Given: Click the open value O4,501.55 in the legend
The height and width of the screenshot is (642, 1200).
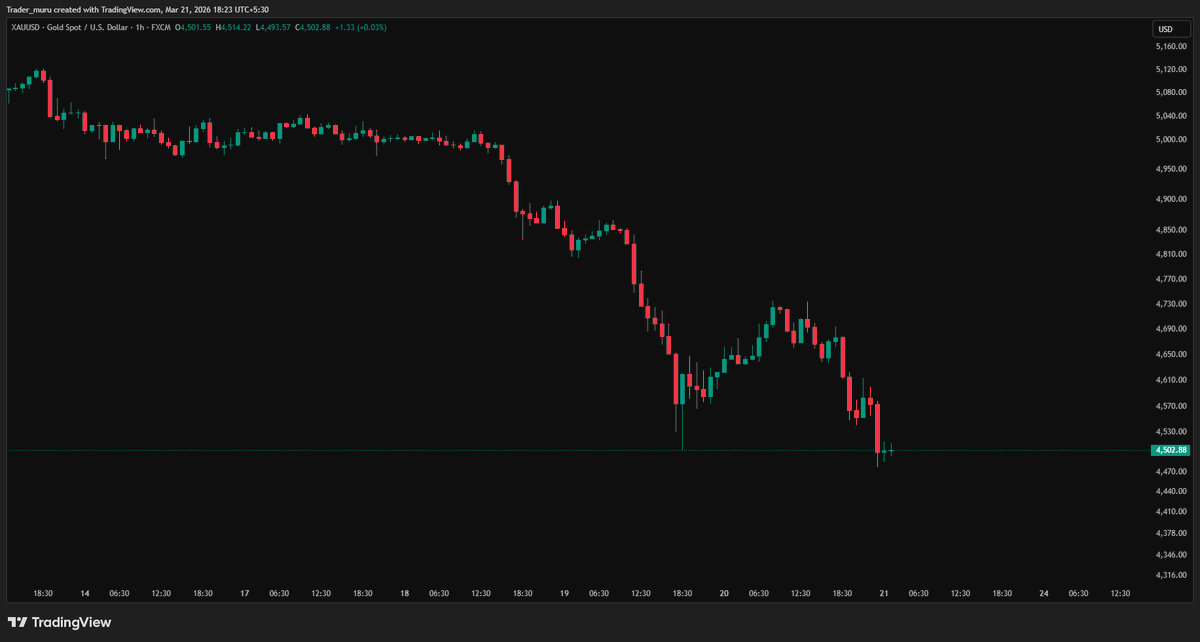Looking at the screenshot, I should (193, 28).
